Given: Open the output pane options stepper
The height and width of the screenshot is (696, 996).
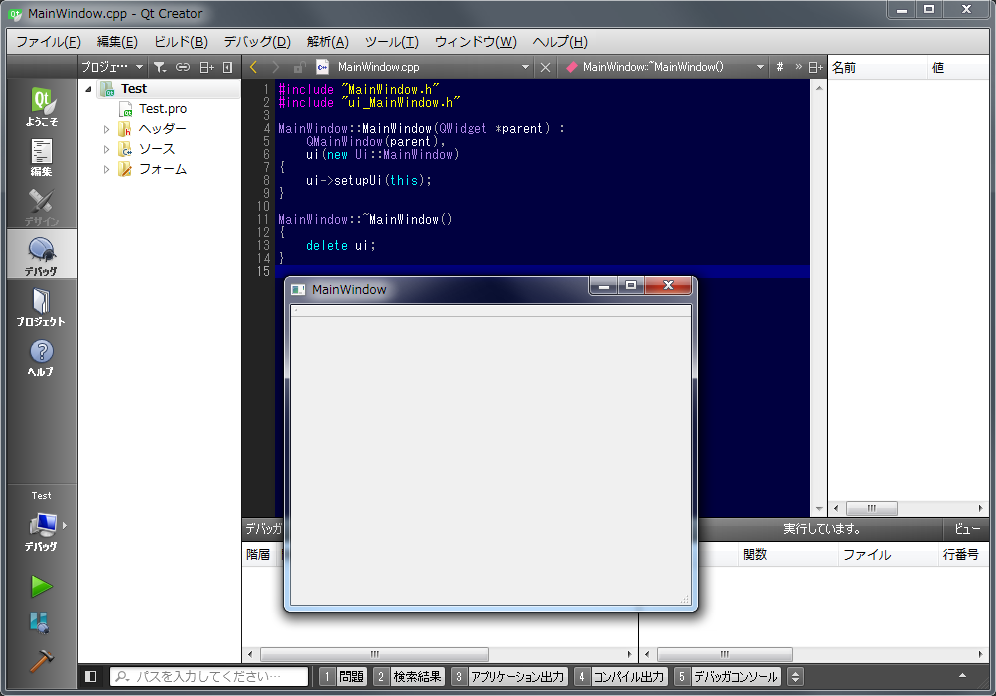Looking at the screenshot, I should (x=795, y=676).
